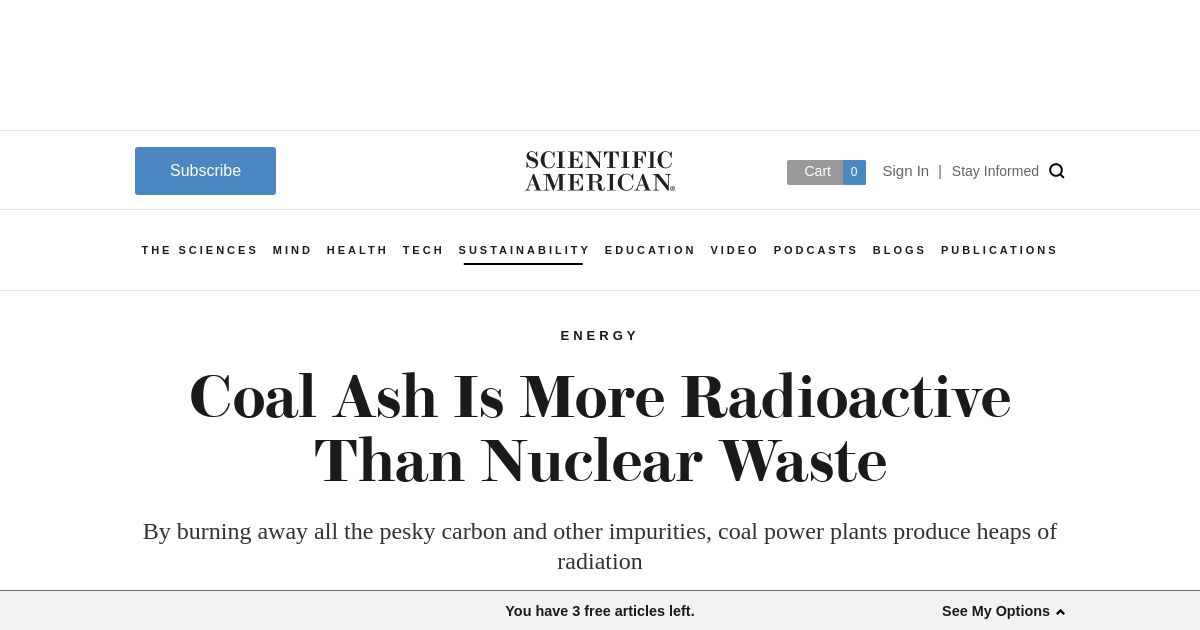Open the Publications menu
Viewport: 1200px width, 630px height.
pos(999,250)
